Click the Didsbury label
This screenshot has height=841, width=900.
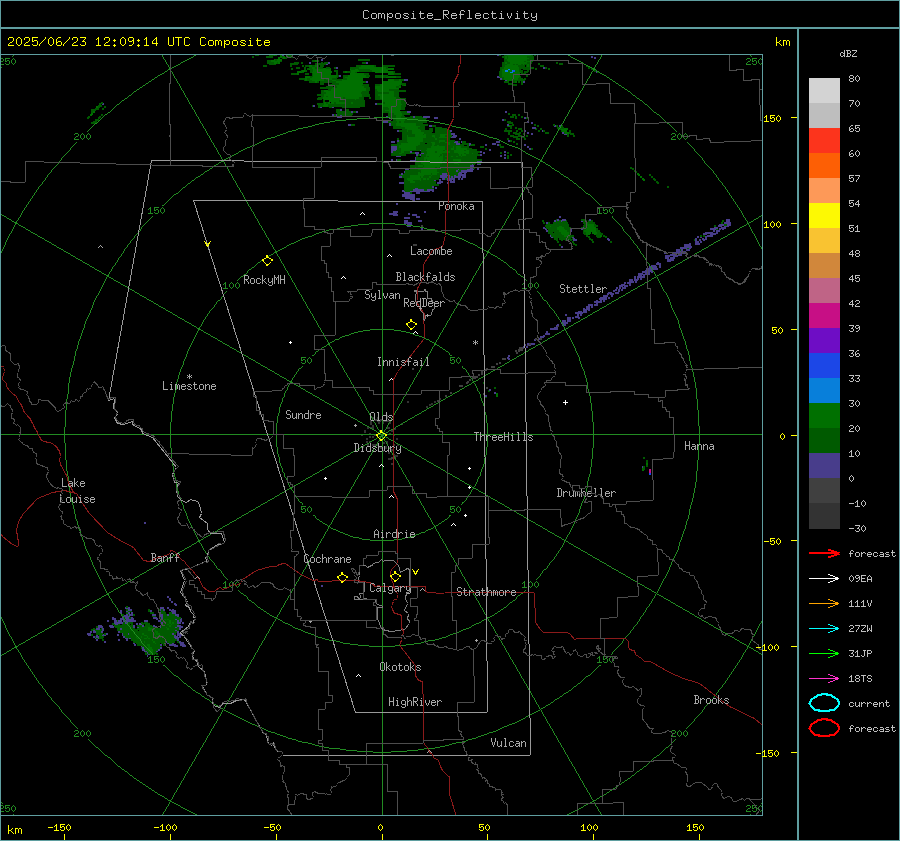pos(377,448)
